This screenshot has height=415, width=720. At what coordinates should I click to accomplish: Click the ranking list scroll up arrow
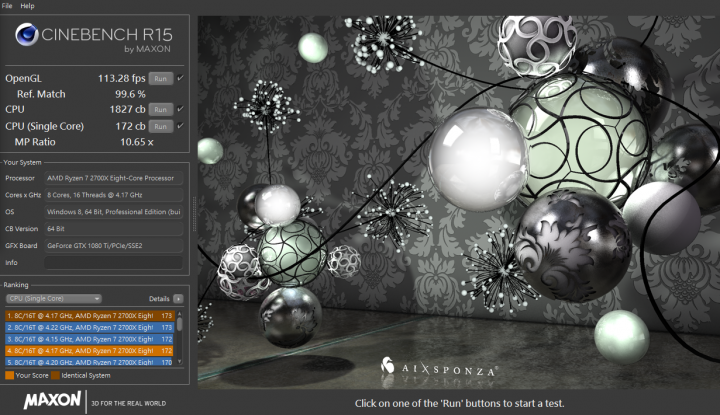click(180, 314)
